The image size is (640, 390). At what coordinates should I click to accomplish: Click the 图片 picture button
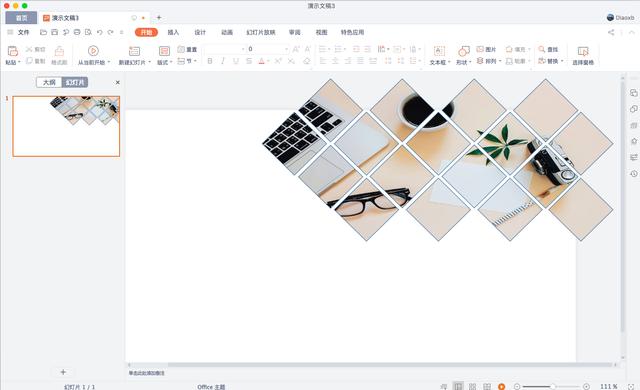[486, 49]
